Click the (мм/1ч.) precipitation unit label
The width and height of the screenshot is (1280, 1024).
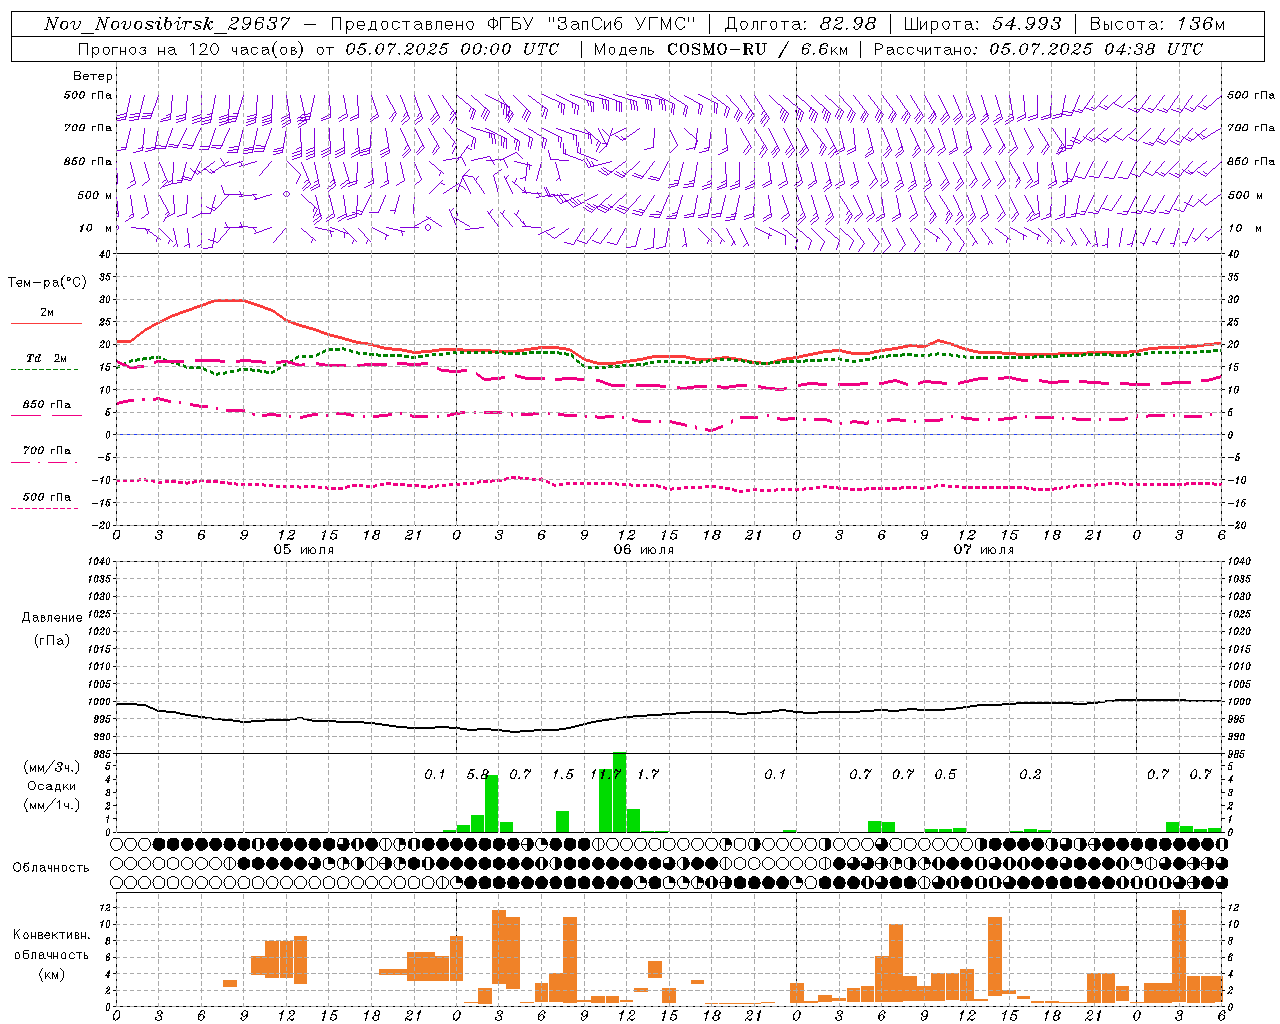tap(51, 805)
